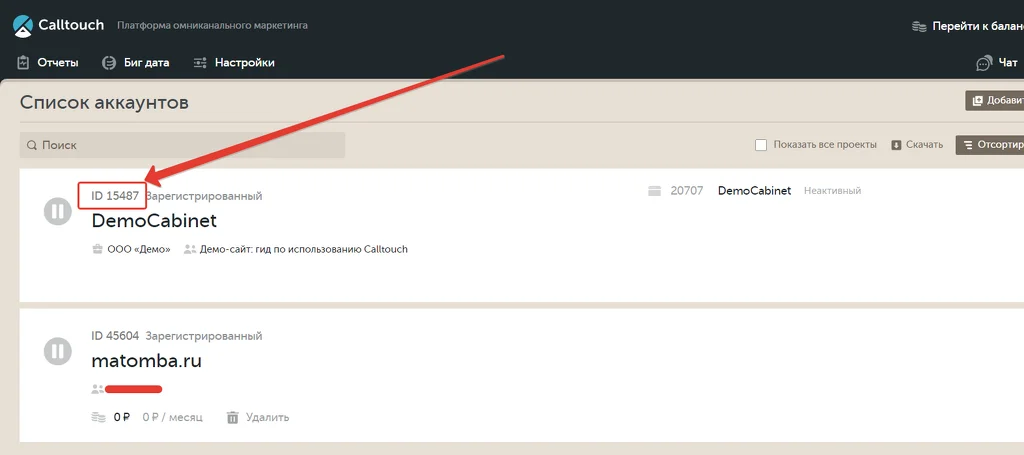Select the ID 15487 text

tap(115, 196)
